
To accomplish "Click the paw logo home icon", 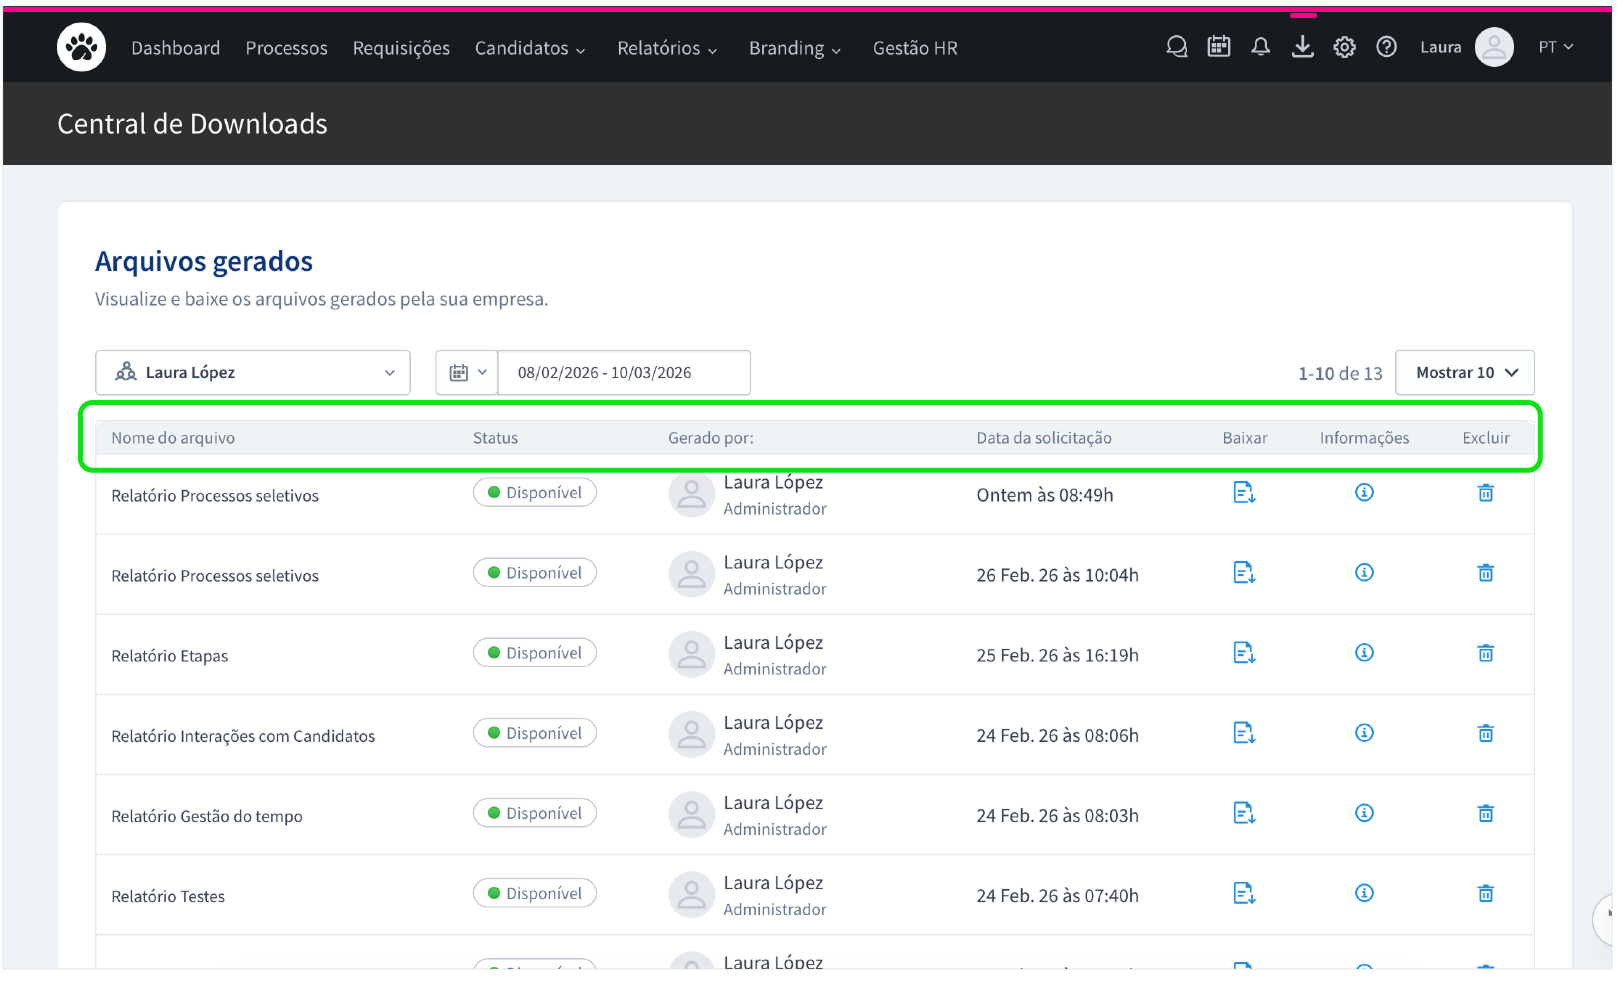I will (81, 47).
